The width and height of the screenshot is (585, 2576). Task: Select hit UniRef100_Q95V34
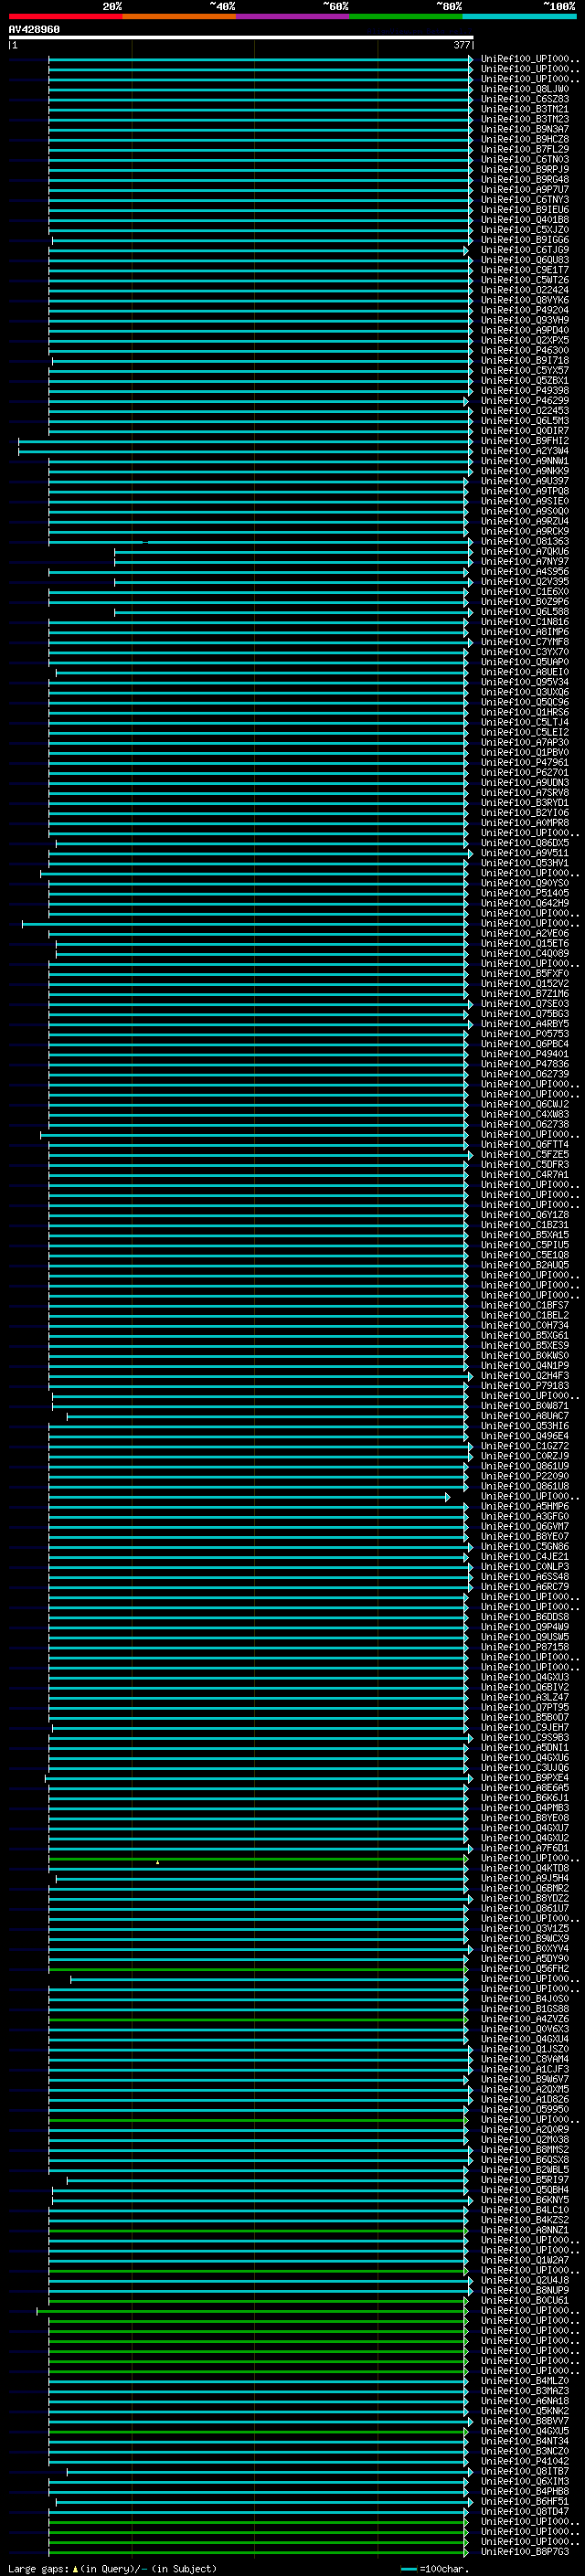click(x=524, y=682)
